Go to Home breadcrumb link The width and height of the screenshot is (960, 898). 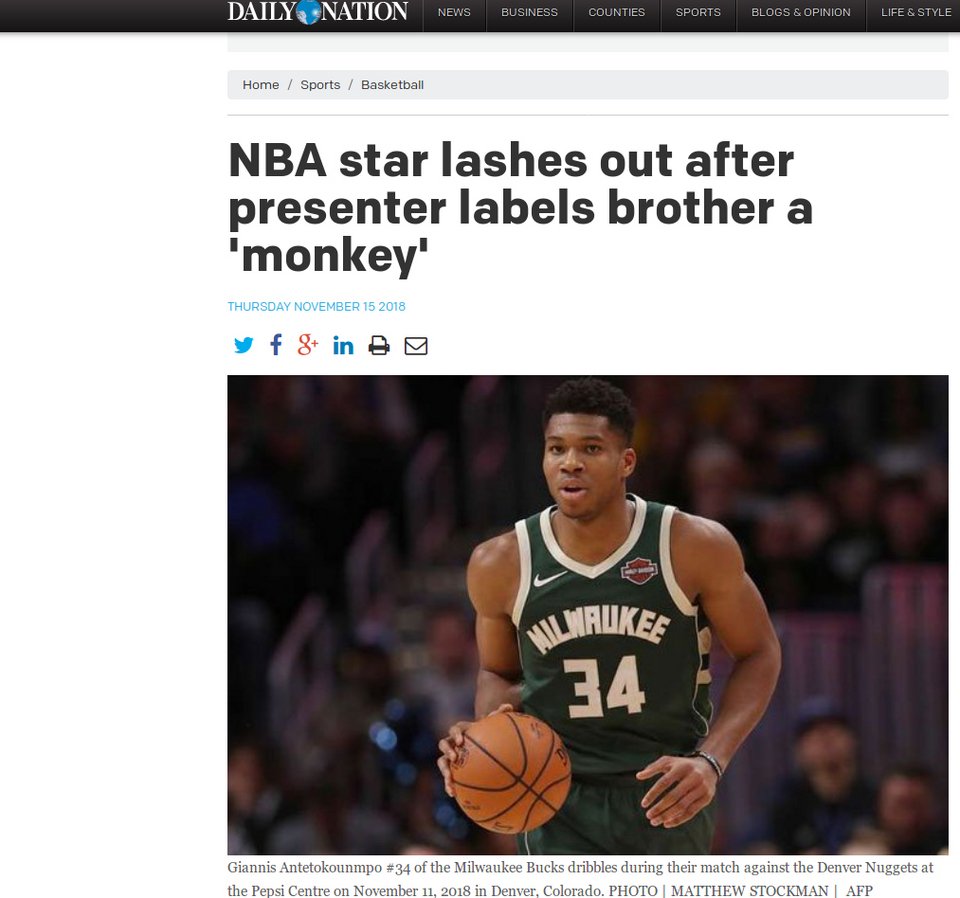[261, 85]
